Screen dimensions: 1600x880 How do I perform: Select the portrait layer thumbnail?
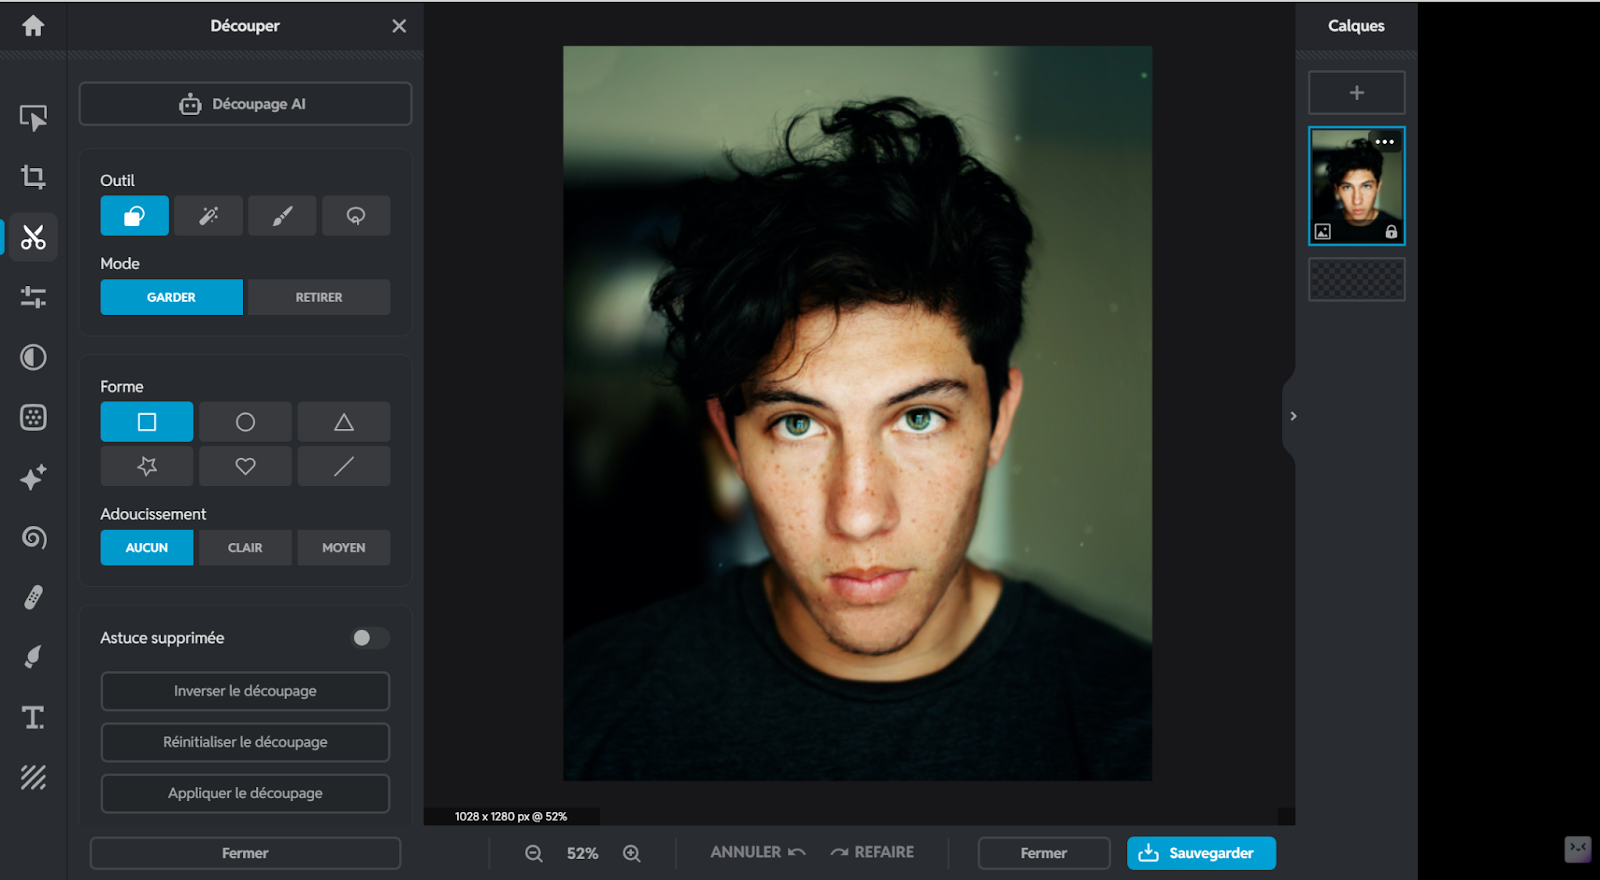pyautogui.click(x=1357, y=186)
